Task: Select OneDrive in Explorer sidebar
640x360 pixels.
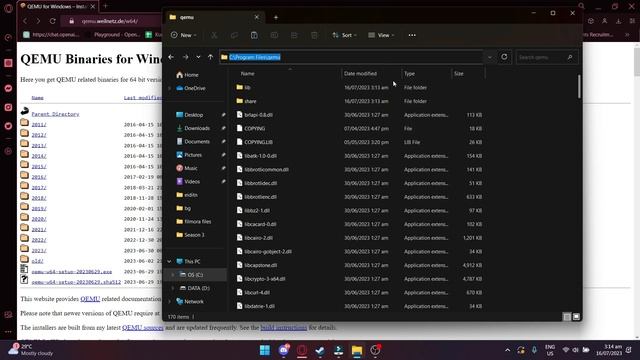Action: click(190, 88)
